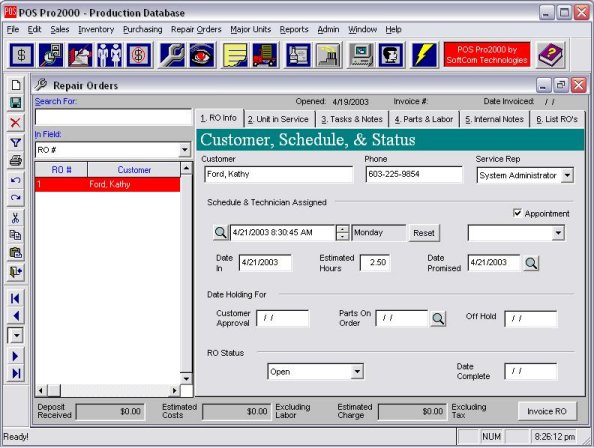Switch to Parts & Labor tab
This screenshot has width=594, height=448.
click(424, 119)
